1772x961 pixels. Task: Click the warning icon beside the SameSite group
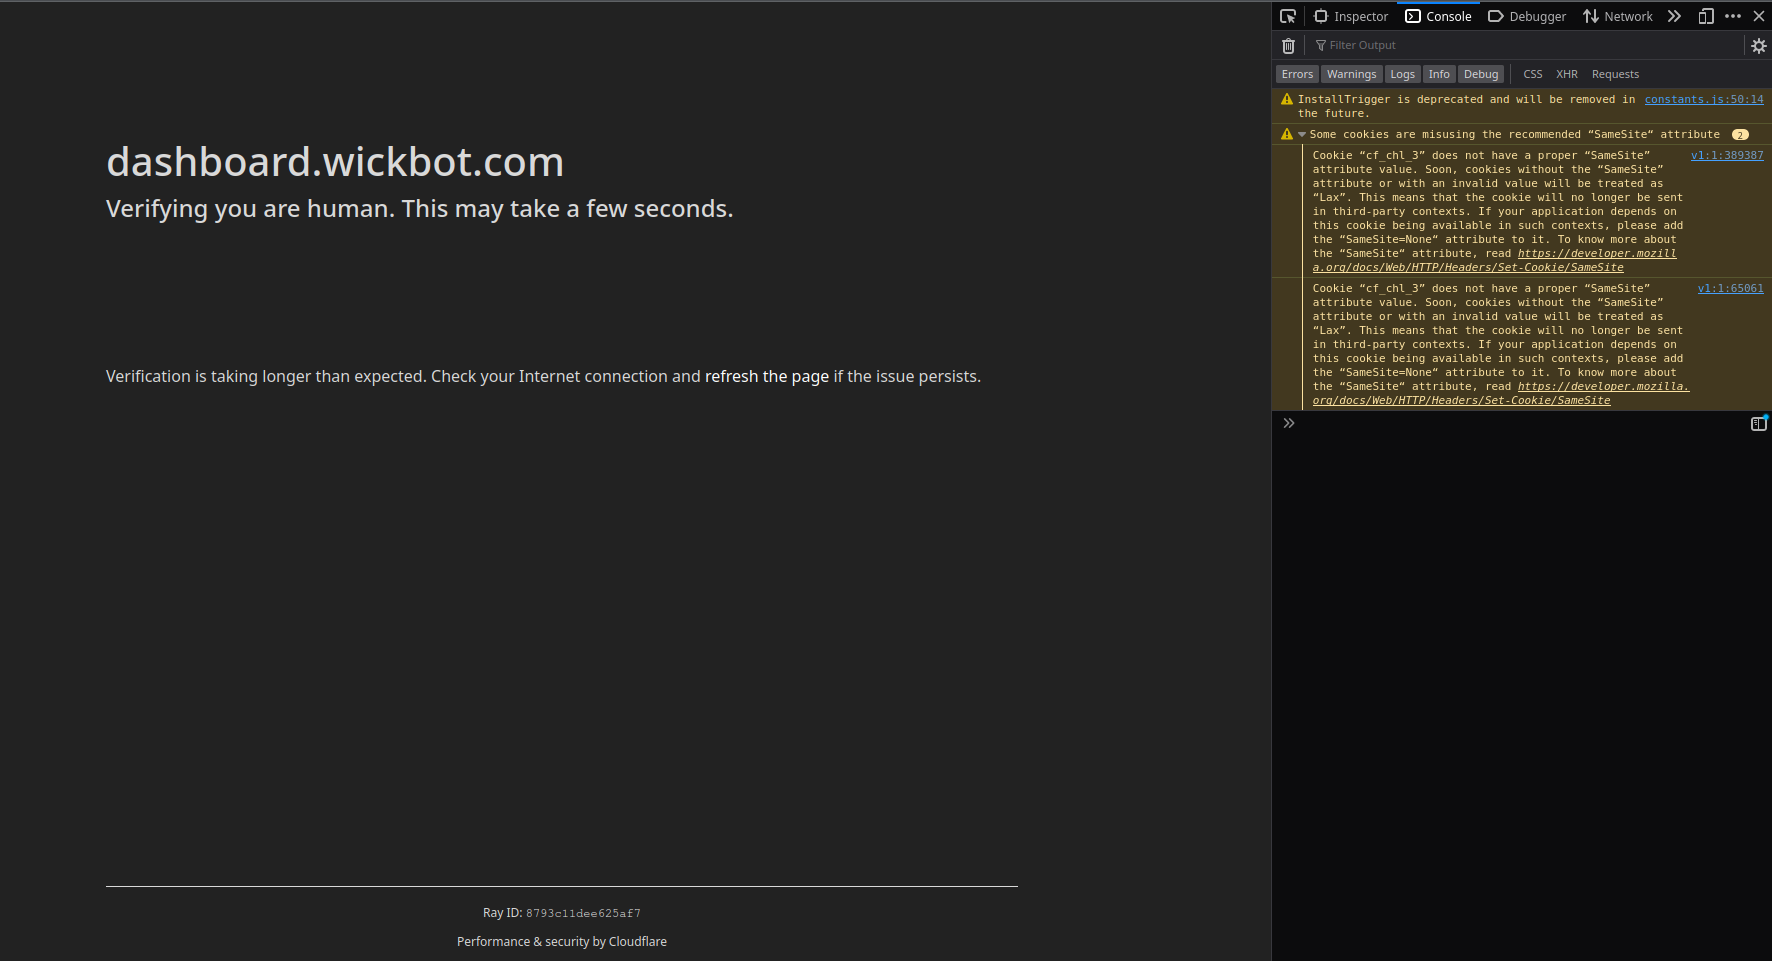[1287, 134]
